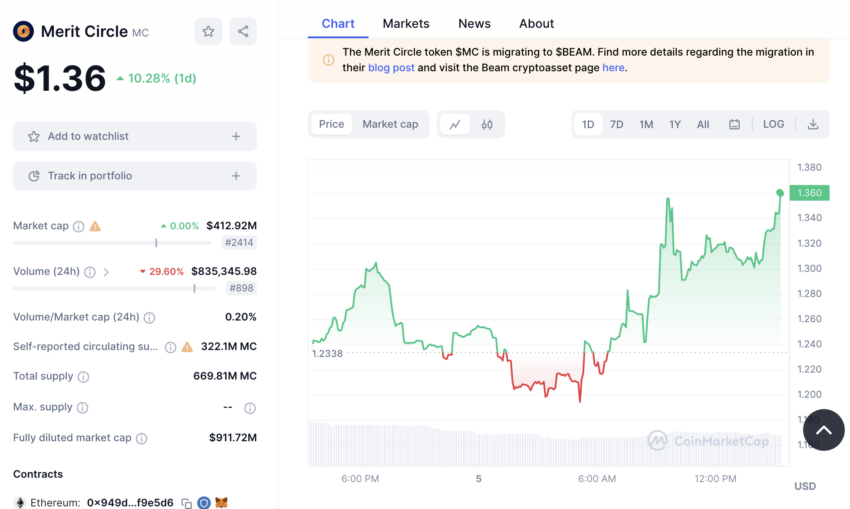Click the Track in portfolio button
Image resolution: width=850 pixels, height=509 pixels.
(x=135, y=176)
